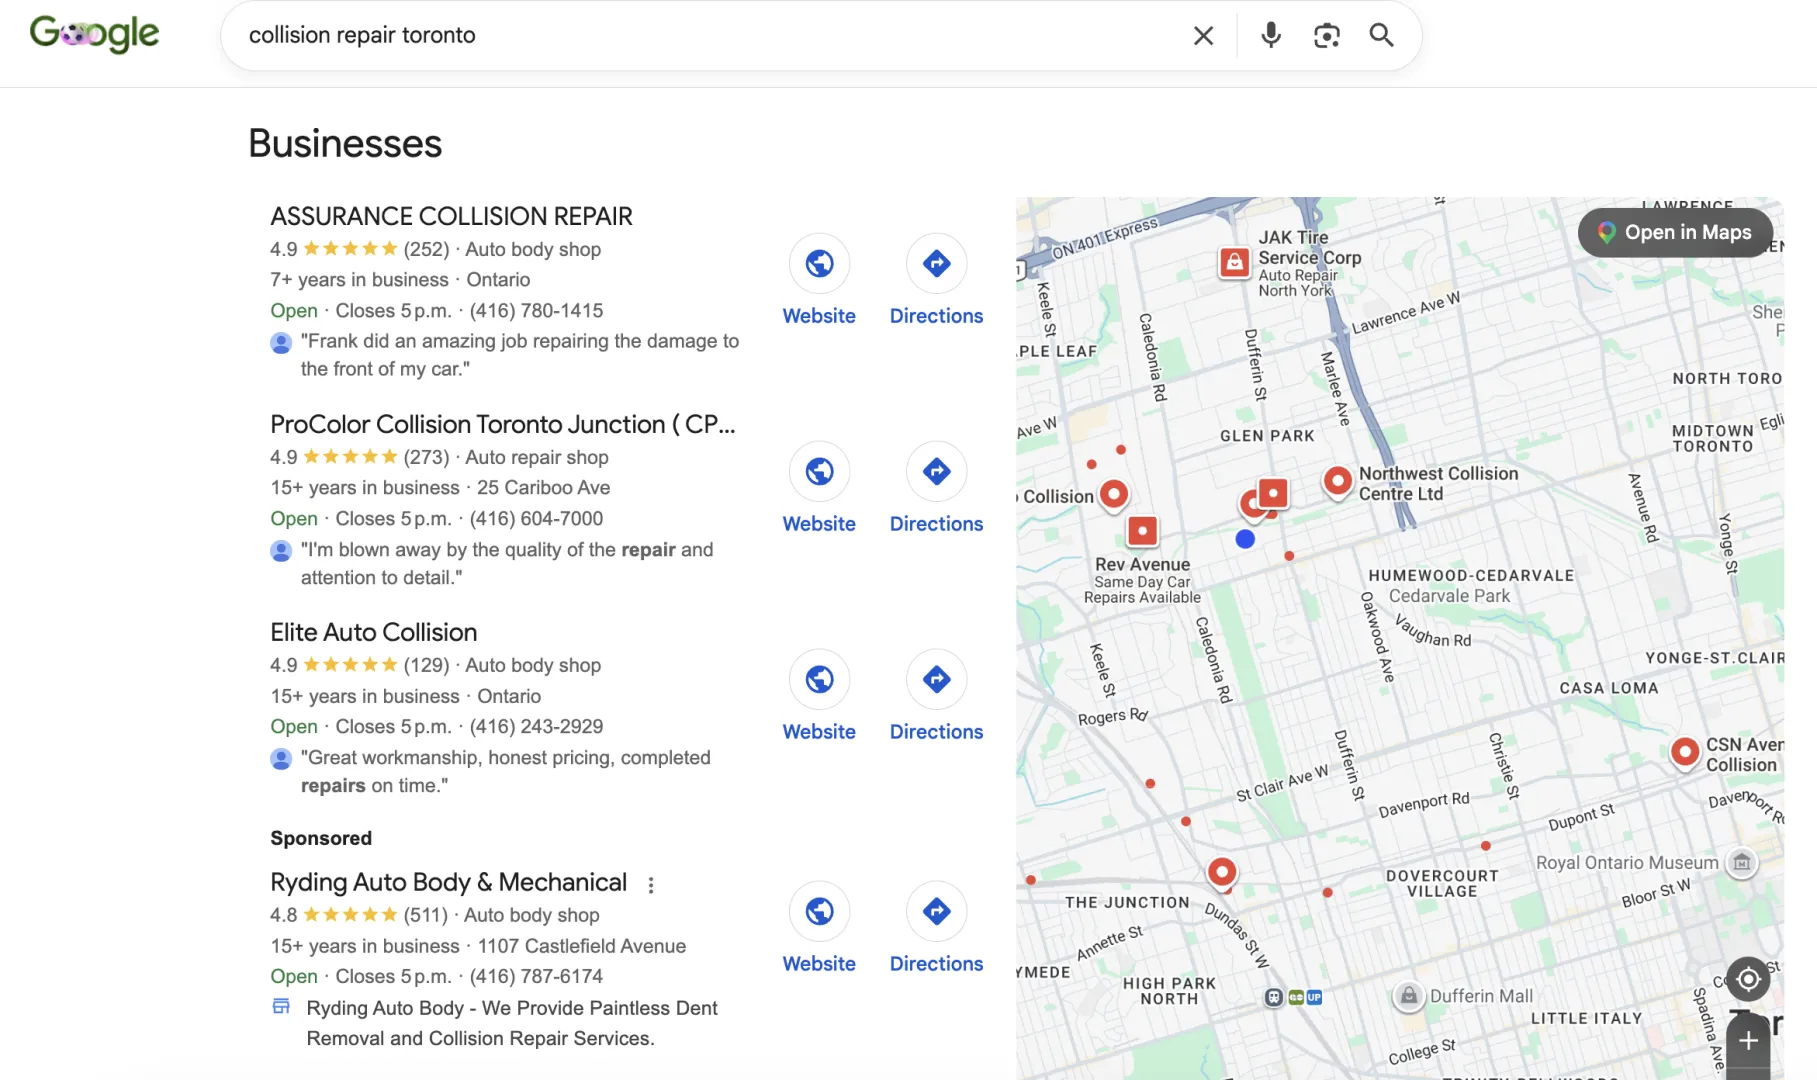Screen dimensions: 1817x1080
Task: Click the Rev Avenue map marker
Action: [1142, 530]
